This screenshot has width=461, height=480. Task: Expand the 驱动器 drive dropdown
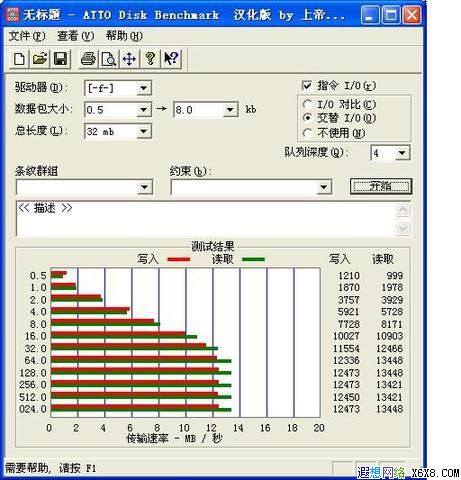click(144, 88)
